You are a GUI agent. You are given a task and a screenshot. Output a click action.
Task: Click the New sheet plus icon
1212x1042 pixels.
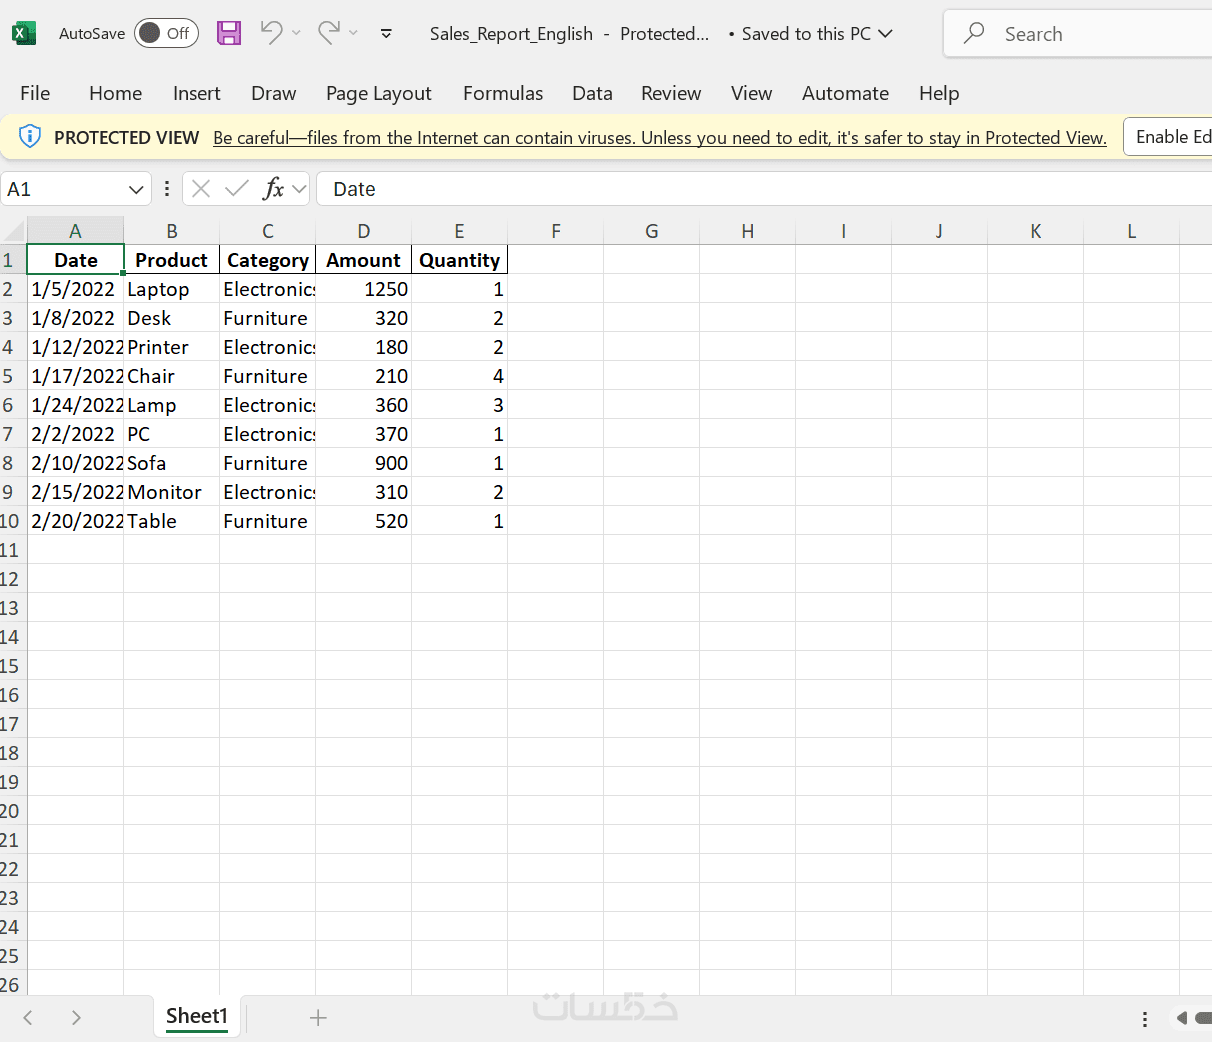[318, 1018]
